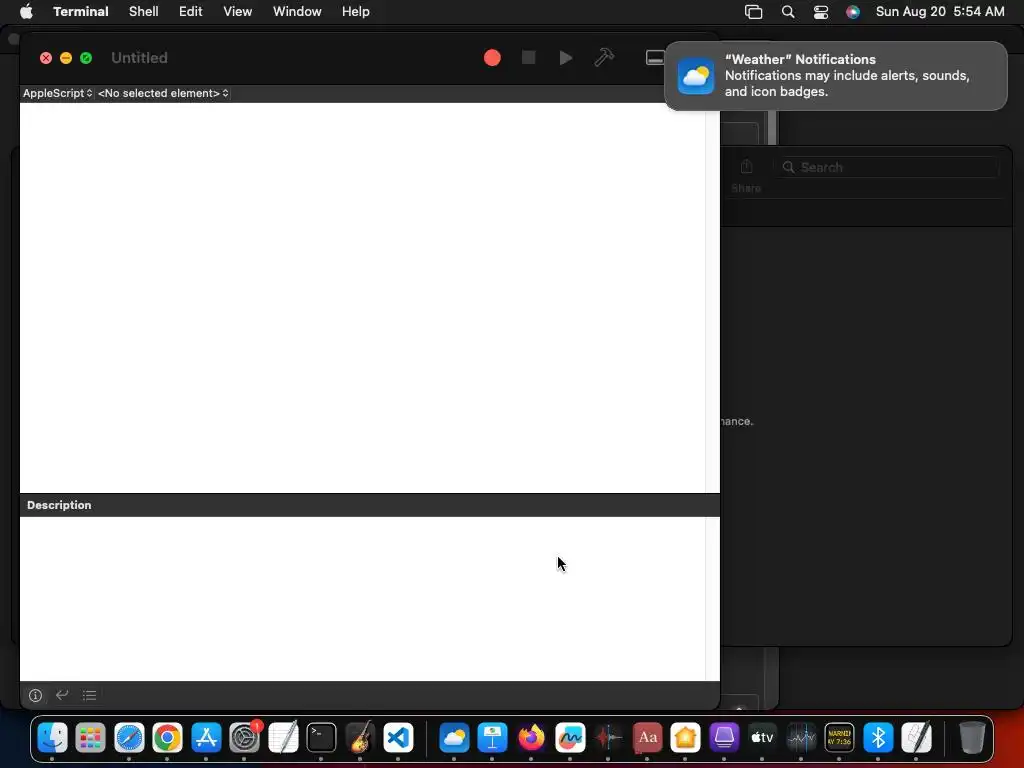Image resolution: width=1024 pixels, height=768 pixels.
Task: Open the Window menu
Action: point(297,11)
